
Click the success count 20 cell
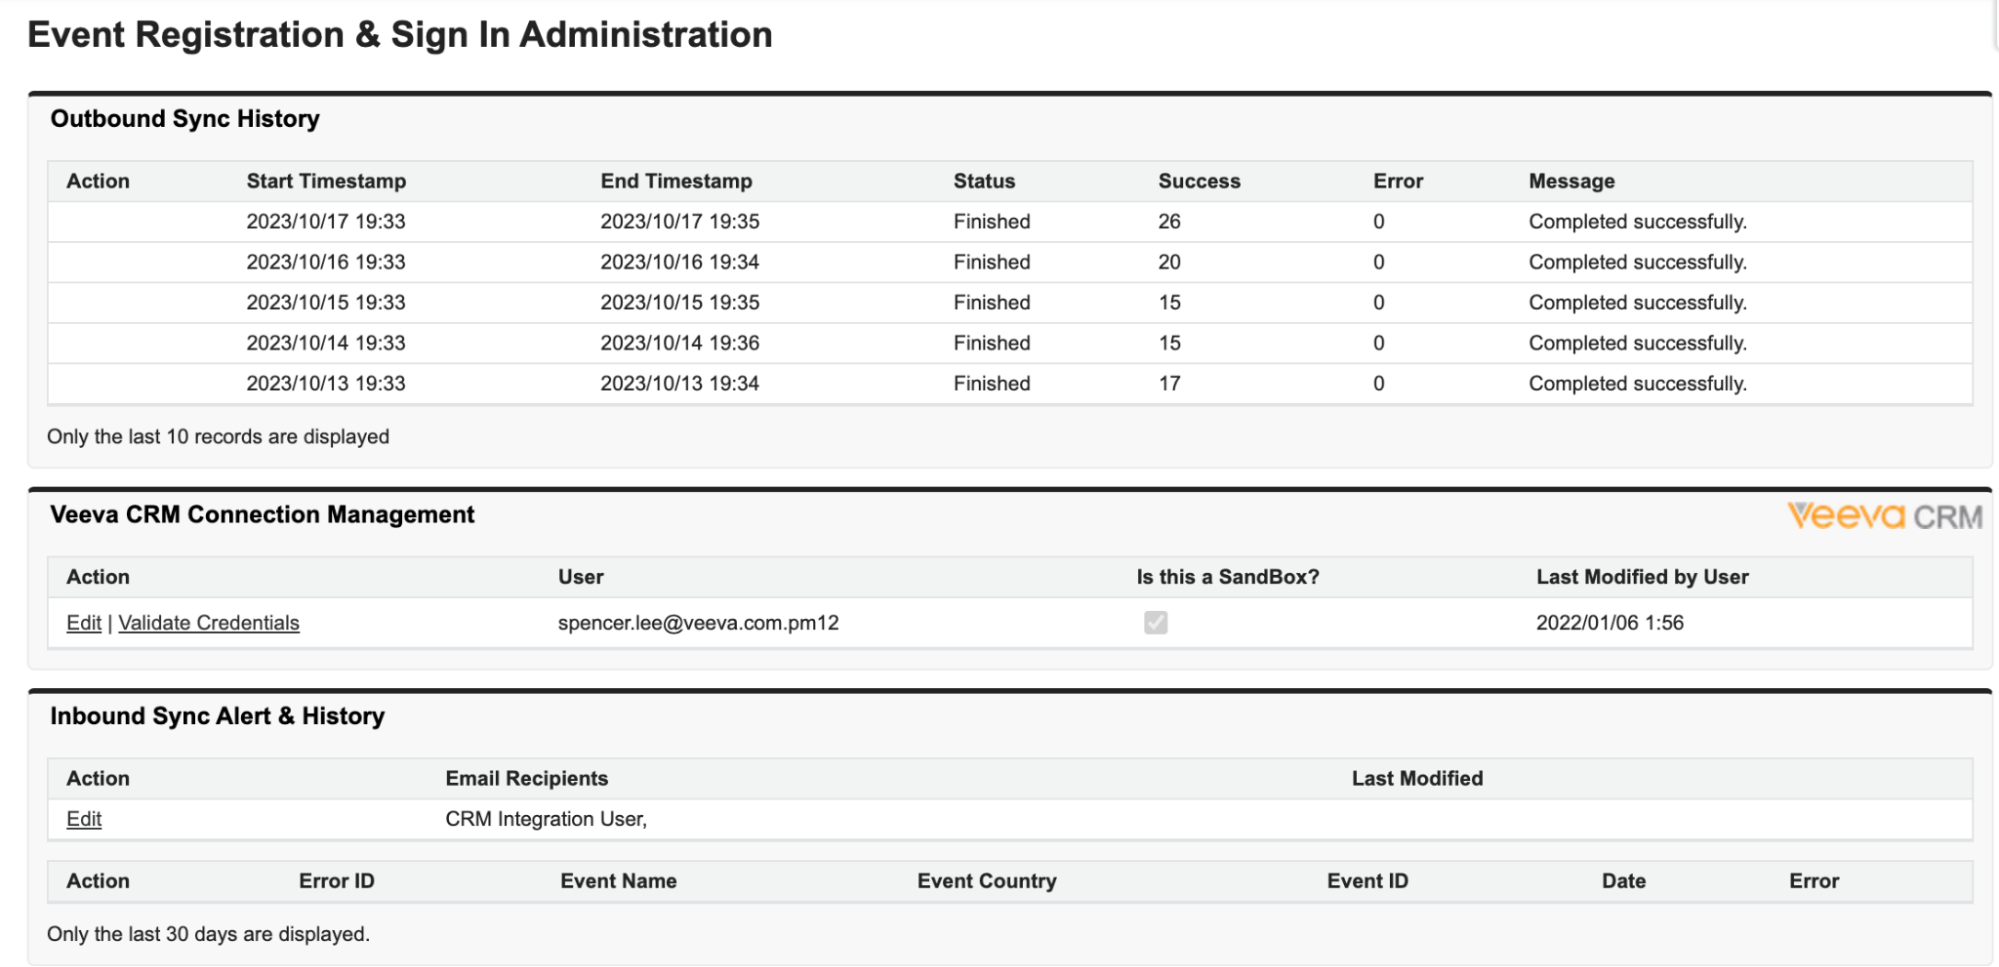1169,262
